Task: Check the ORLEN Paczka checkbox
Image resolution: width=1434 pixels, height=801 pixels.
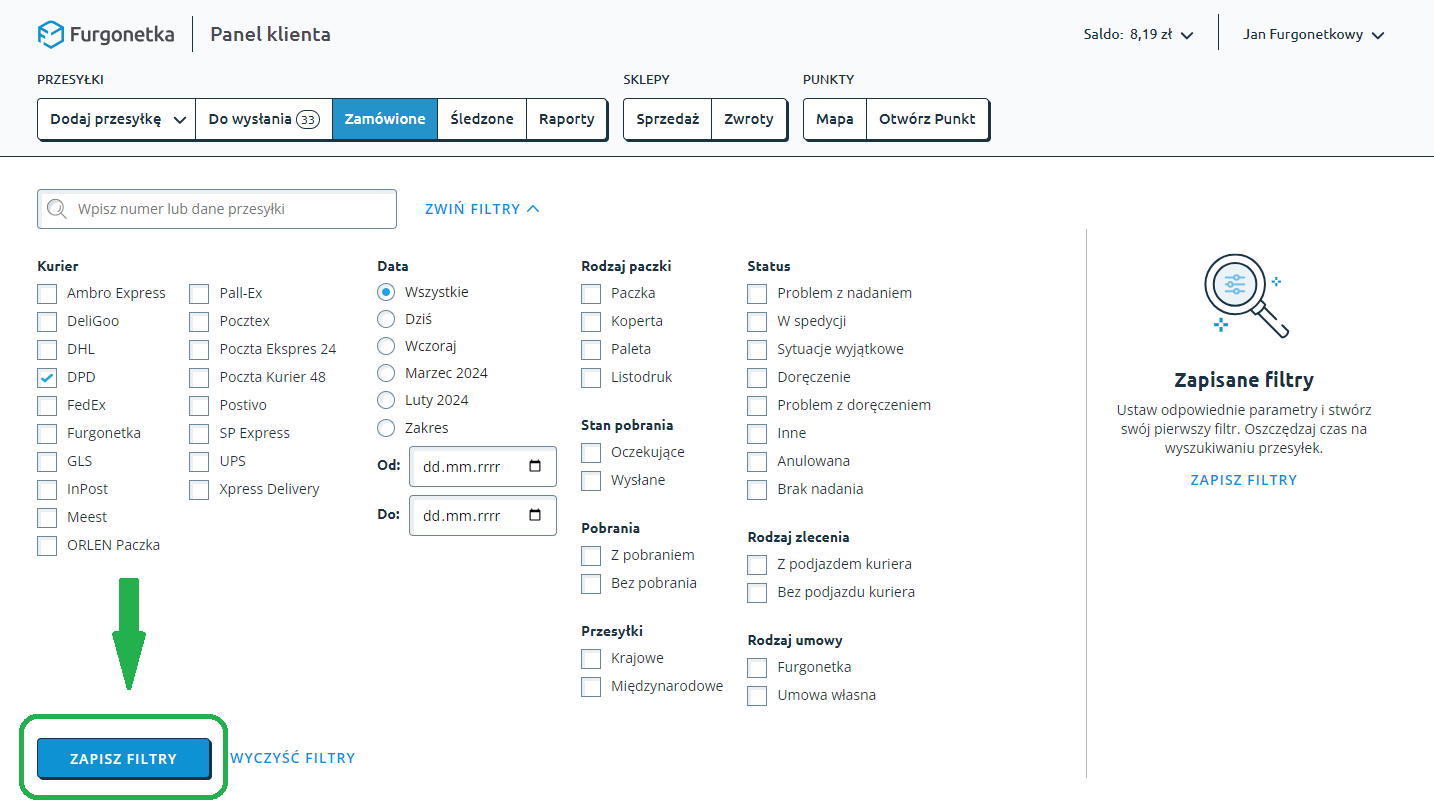Action: pos(47,545)
